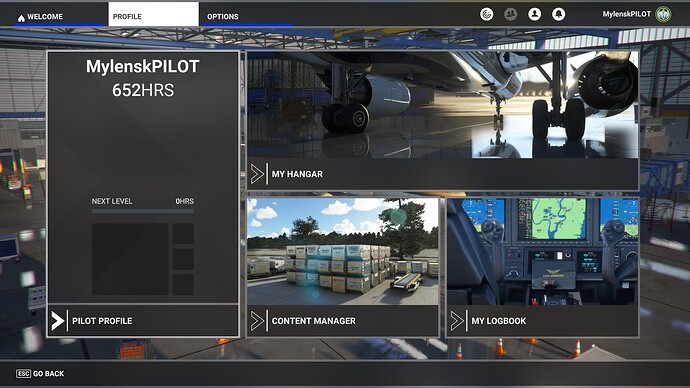
Task: Click the Content Manager cargo crates image
Action: [x=343, y=252]
